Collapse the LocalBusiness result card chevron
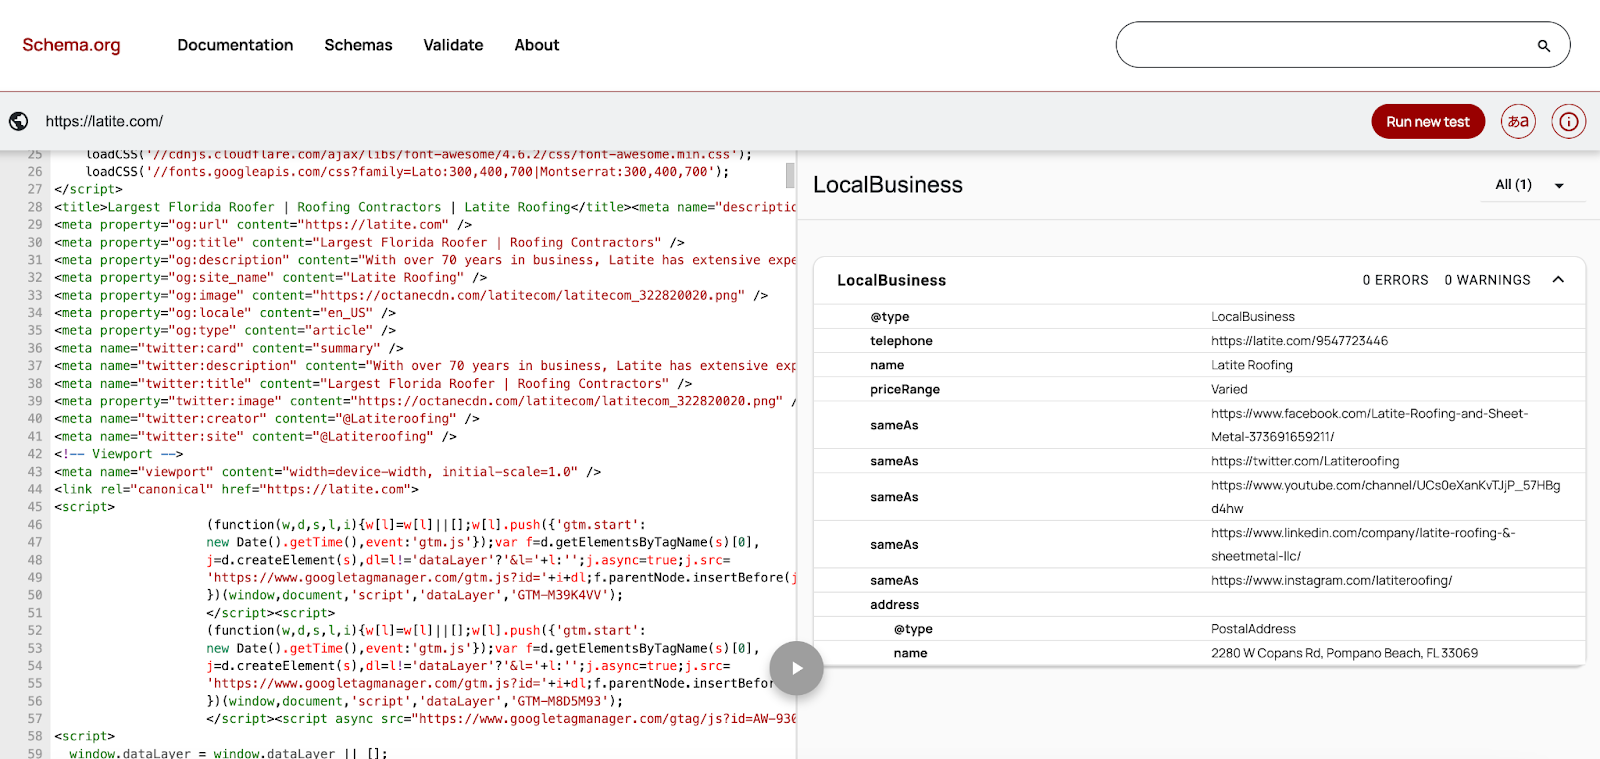Image resolution: width=1600 pixels, height=759 pixels. [1558, 280]
